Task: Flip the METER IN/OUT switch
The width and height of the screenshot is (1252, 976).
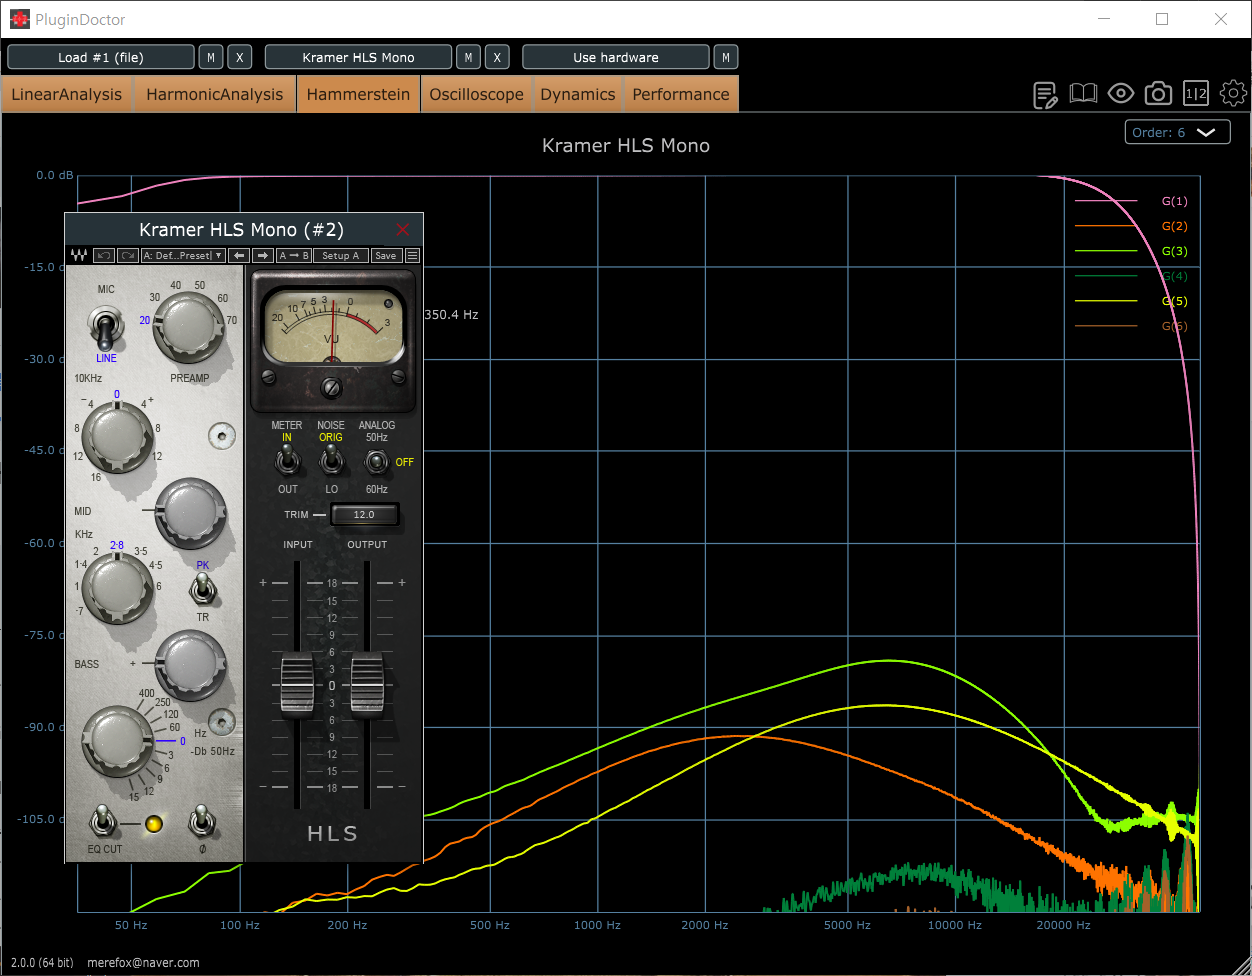Action: pyautogui.click(x=287, y=461)
